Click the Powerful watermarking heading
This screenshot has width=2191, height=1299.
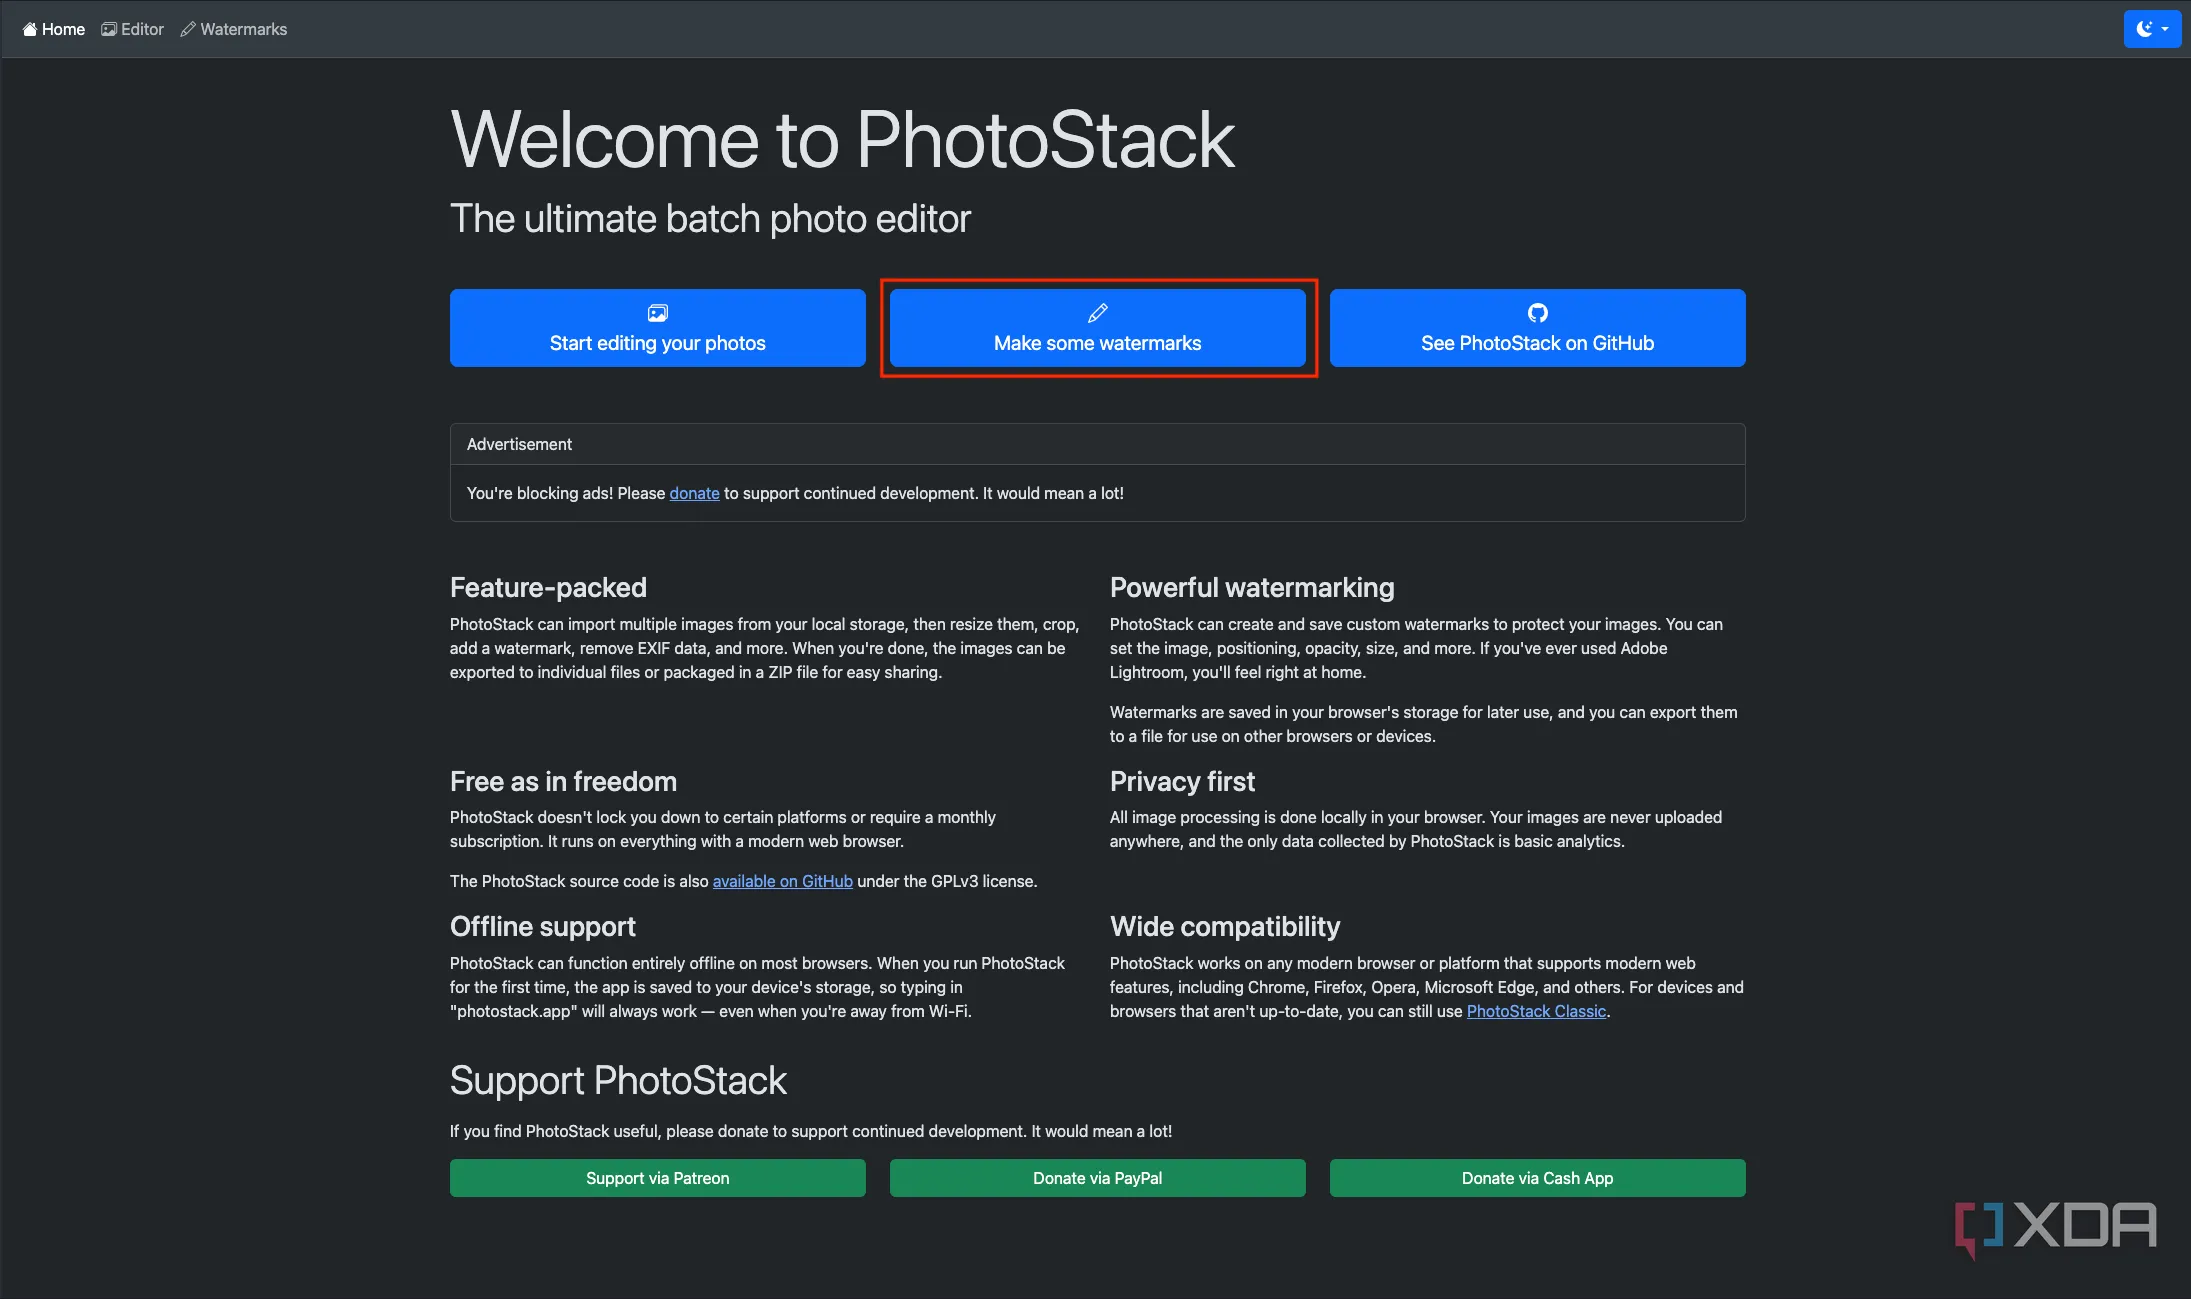[x=1252, y=587]
